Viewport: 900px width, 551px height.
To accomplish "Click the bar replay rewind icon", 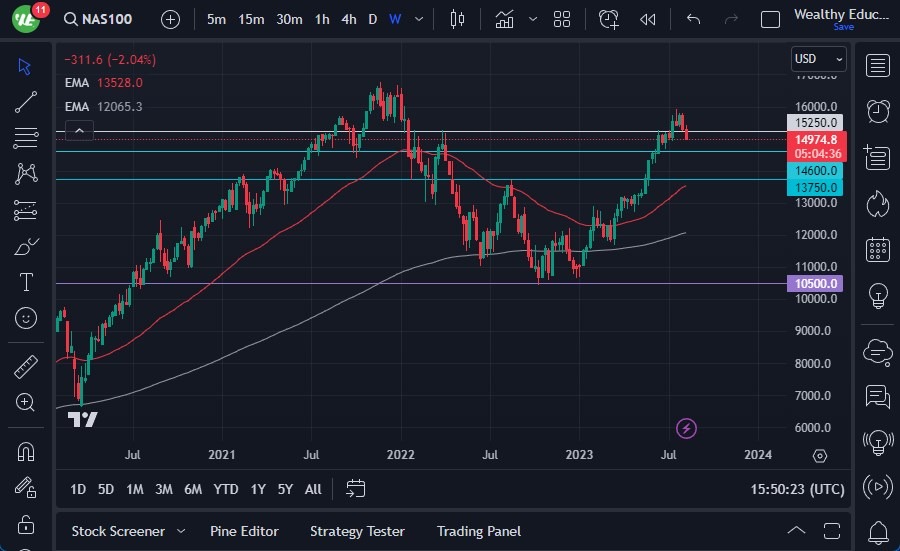I will 648,19.
